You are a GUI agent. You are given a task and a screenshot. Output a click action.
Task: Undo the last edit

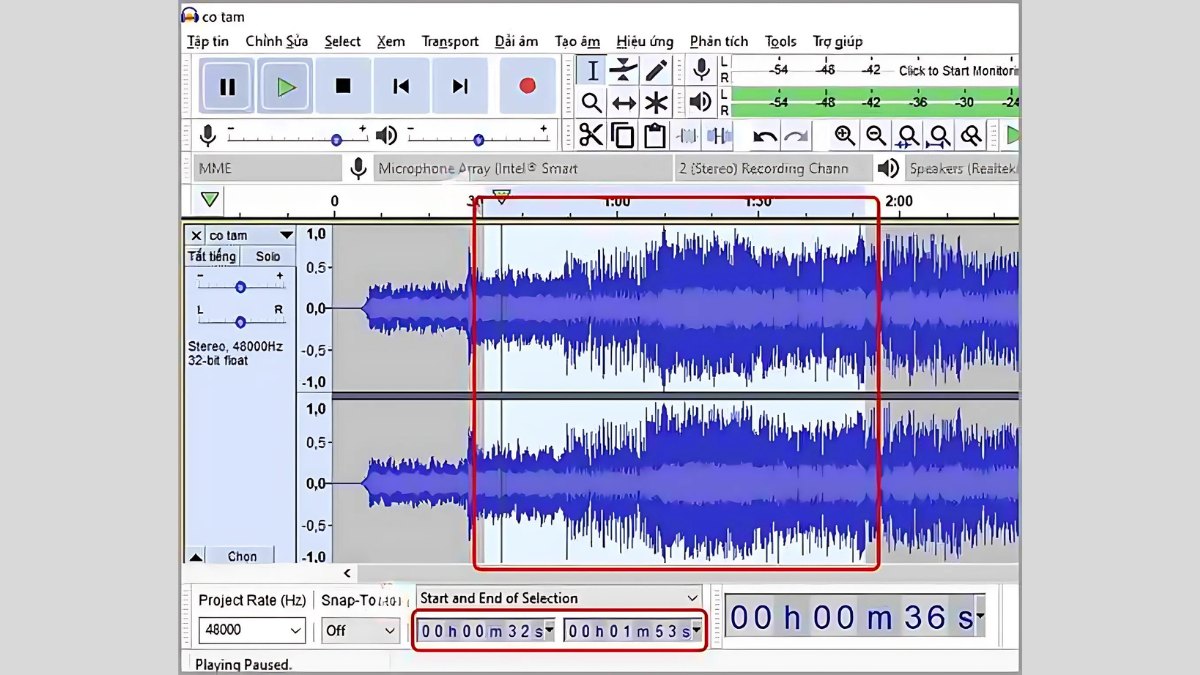[x=765, y=135]
